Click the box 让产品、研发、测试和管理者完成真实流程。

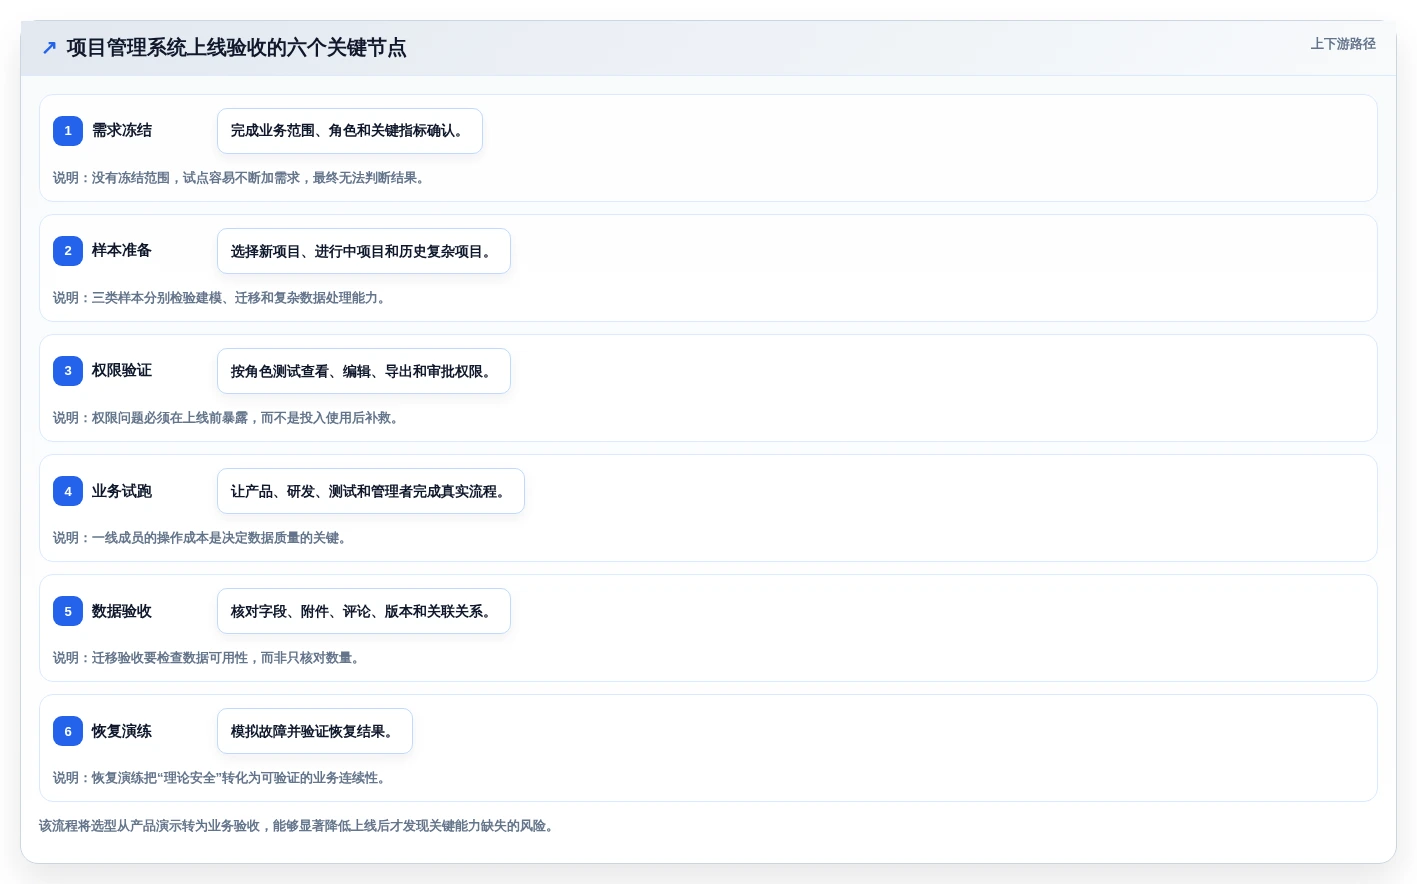[x=371, y=491]
